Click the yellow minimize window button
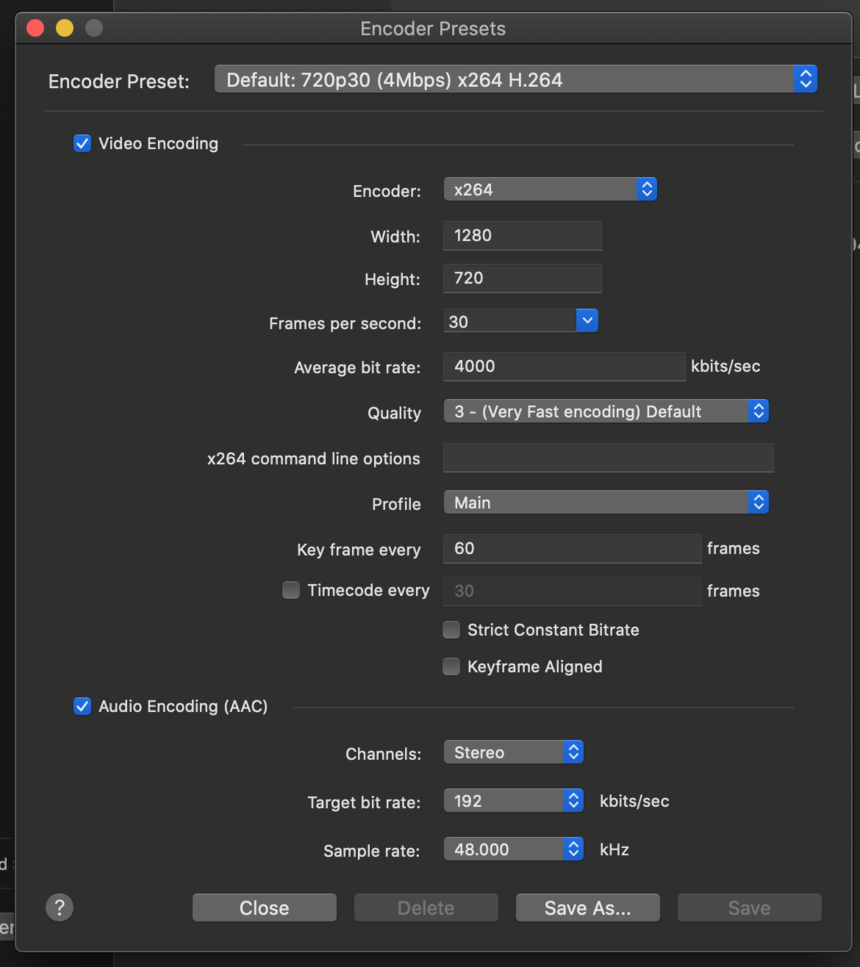Image resolution: width=860 pixels, height=967 pixels. click(65, 28)
